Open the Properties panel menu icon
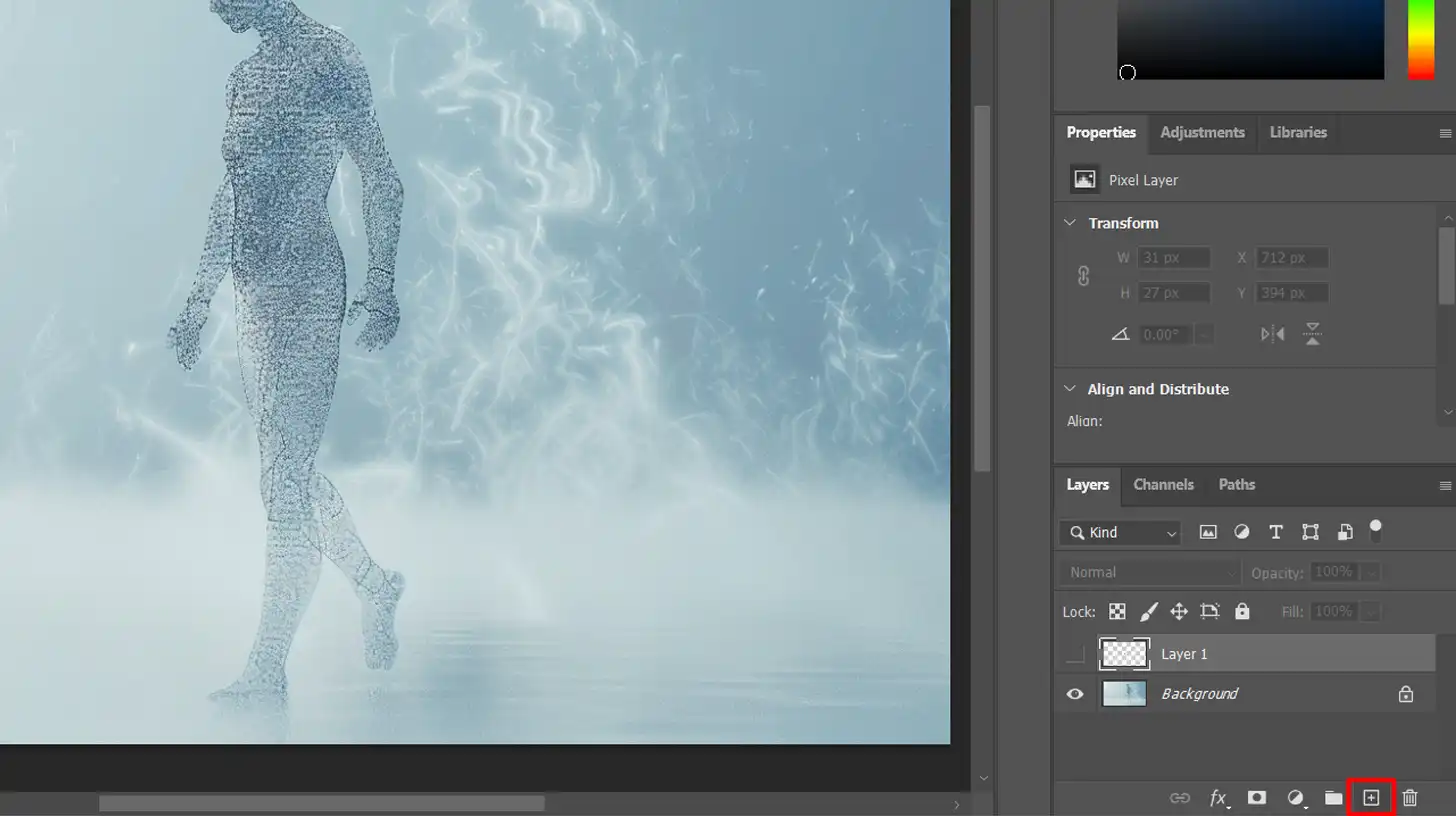 1445,133
